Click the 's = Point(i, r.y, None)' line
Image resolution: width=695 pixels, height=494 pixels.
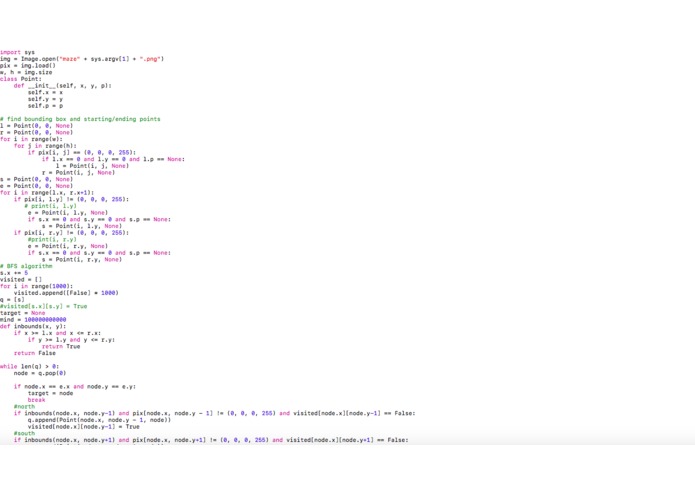[x=82, y=260]
